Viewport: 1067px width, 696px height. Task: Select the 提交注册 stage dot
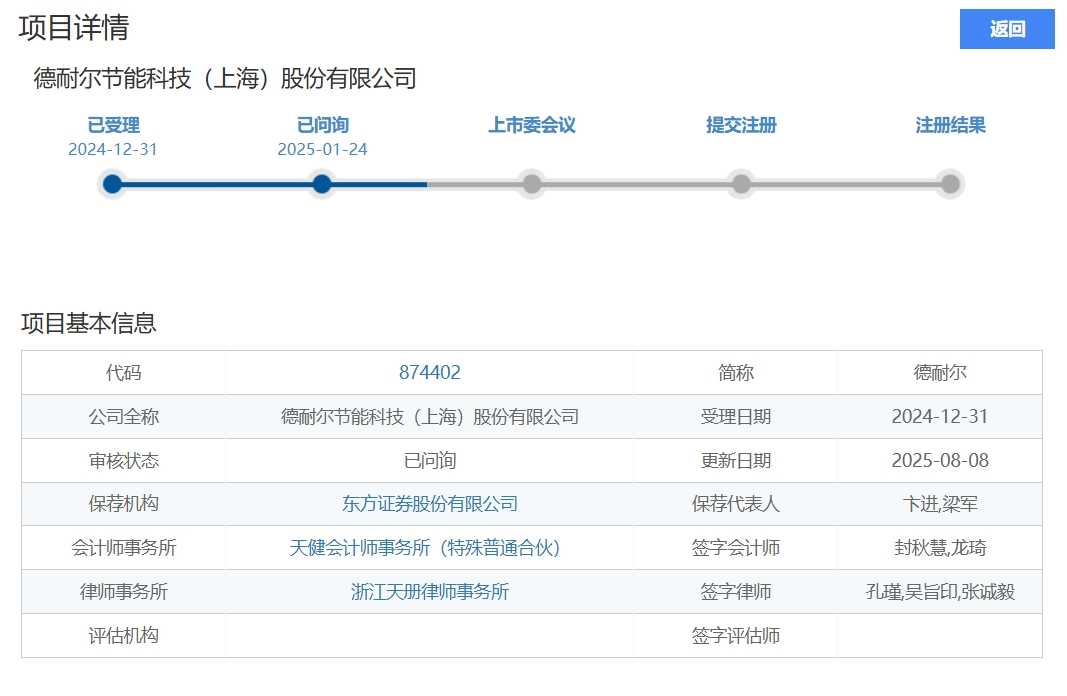coord(741,184)
